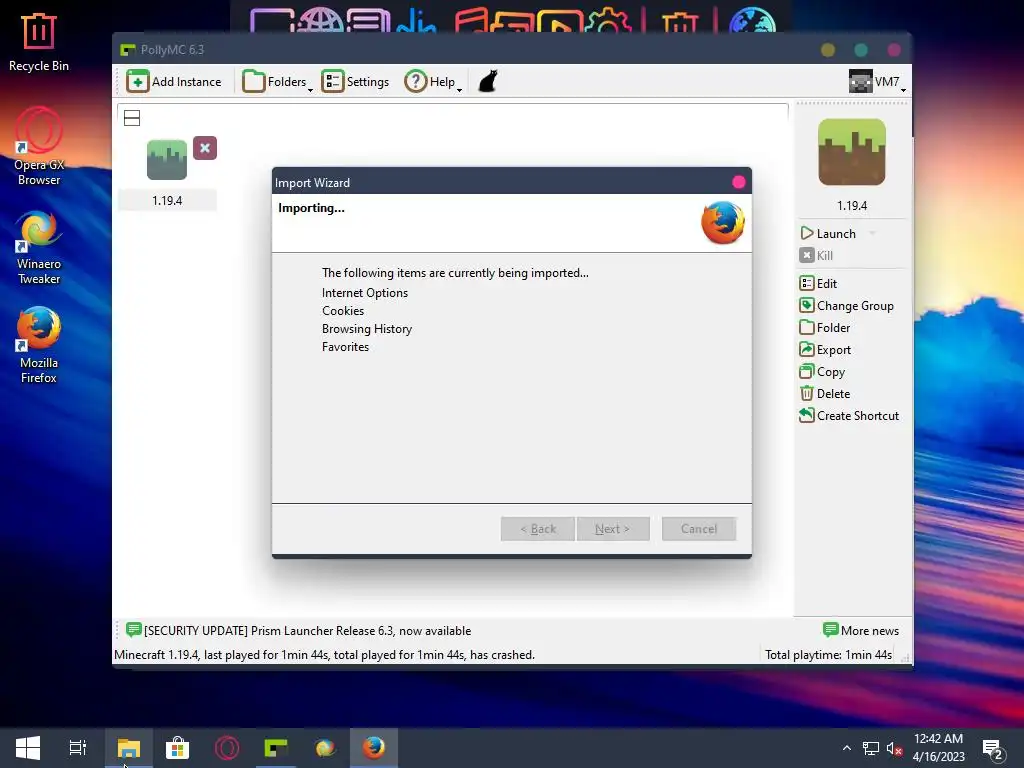Open the Help dropdown menu
This screenshot has height=768, width=1024.
tap(432, 82)
